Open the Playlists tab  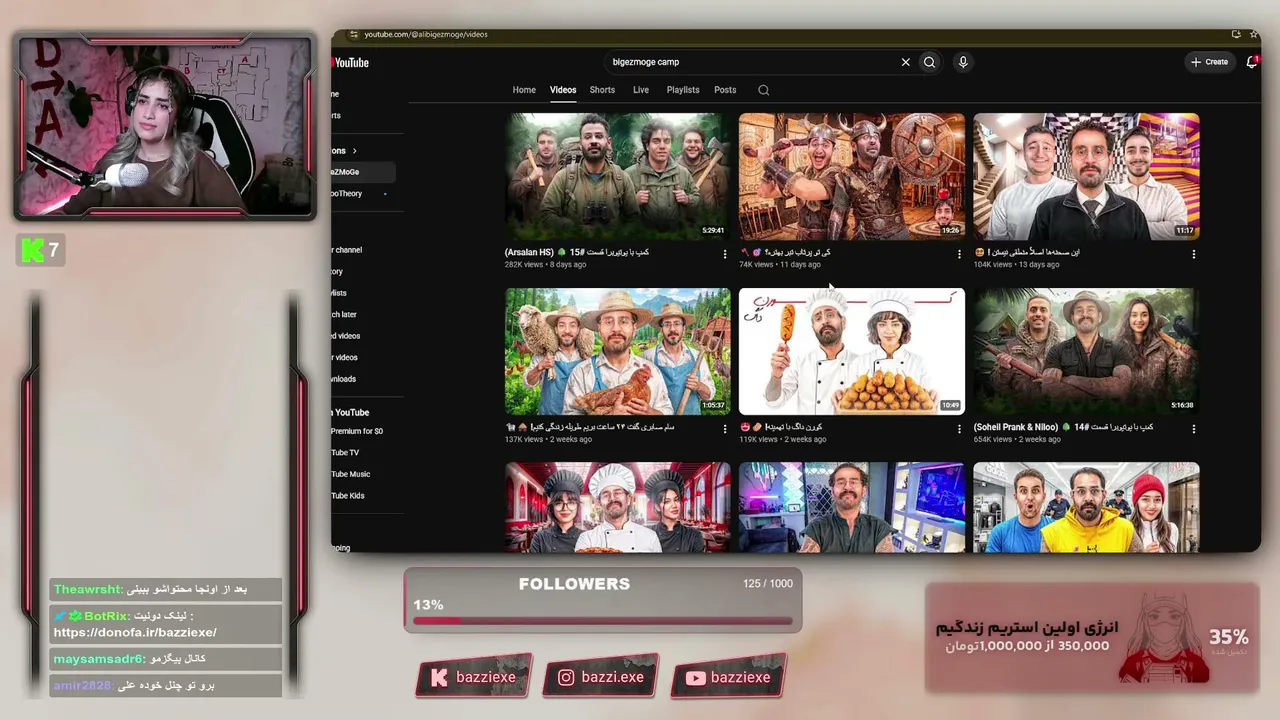click(x=683, y=90)
